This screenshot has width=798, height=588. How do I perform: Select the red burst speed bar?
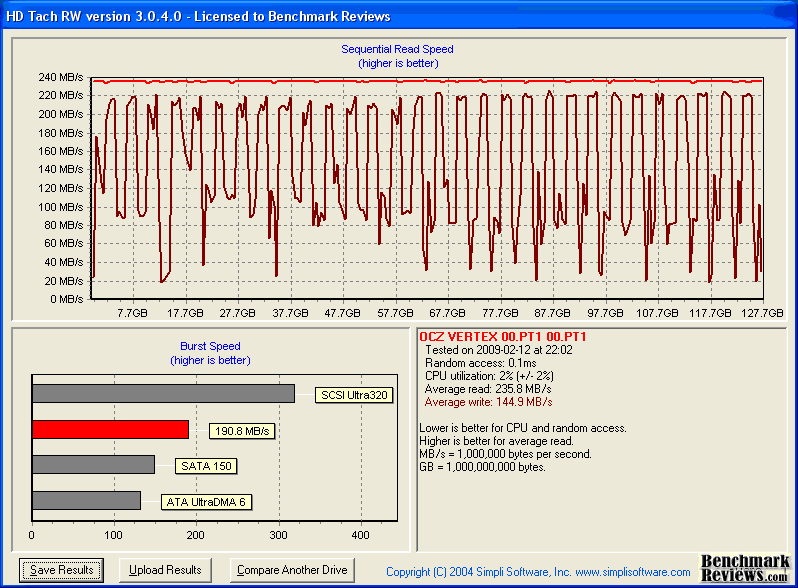pos(110,430)
